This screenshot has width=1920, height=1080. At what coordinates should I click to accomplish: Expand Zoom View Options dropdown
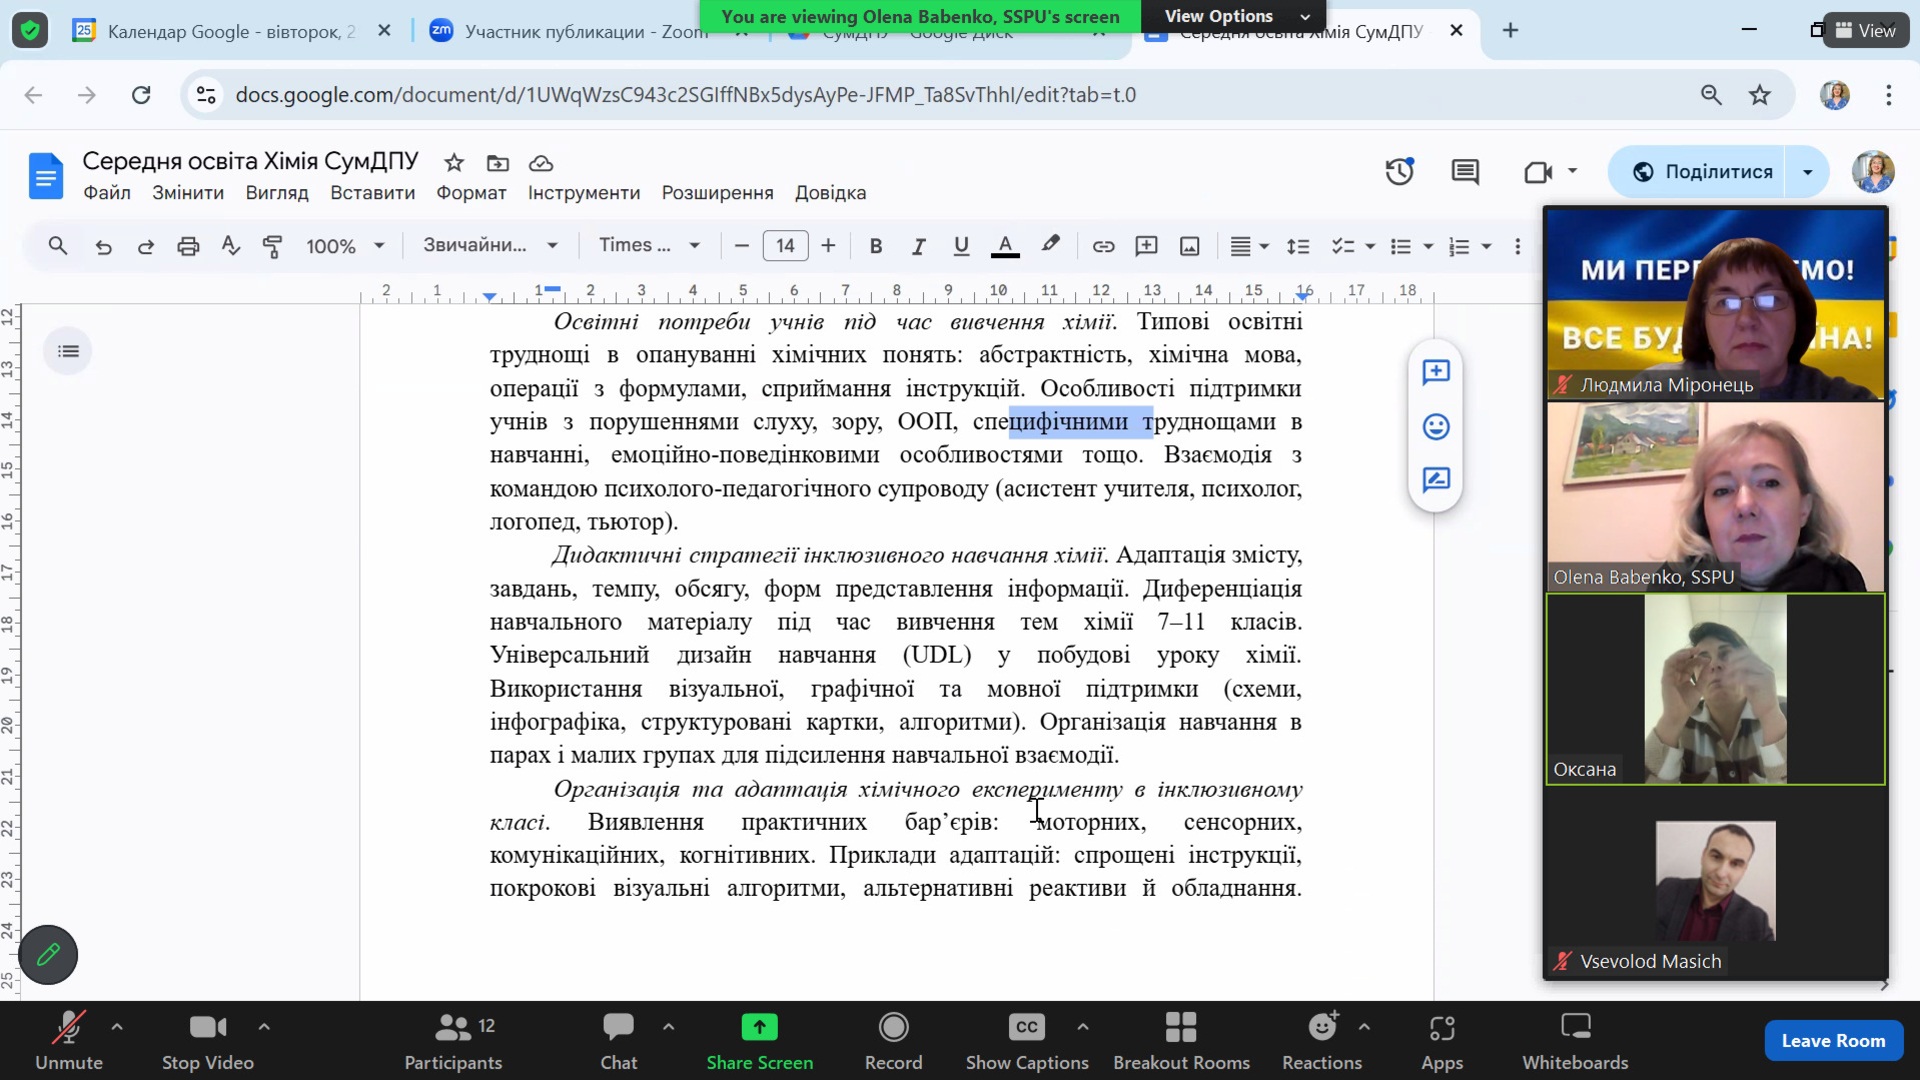click(1233, 16)
